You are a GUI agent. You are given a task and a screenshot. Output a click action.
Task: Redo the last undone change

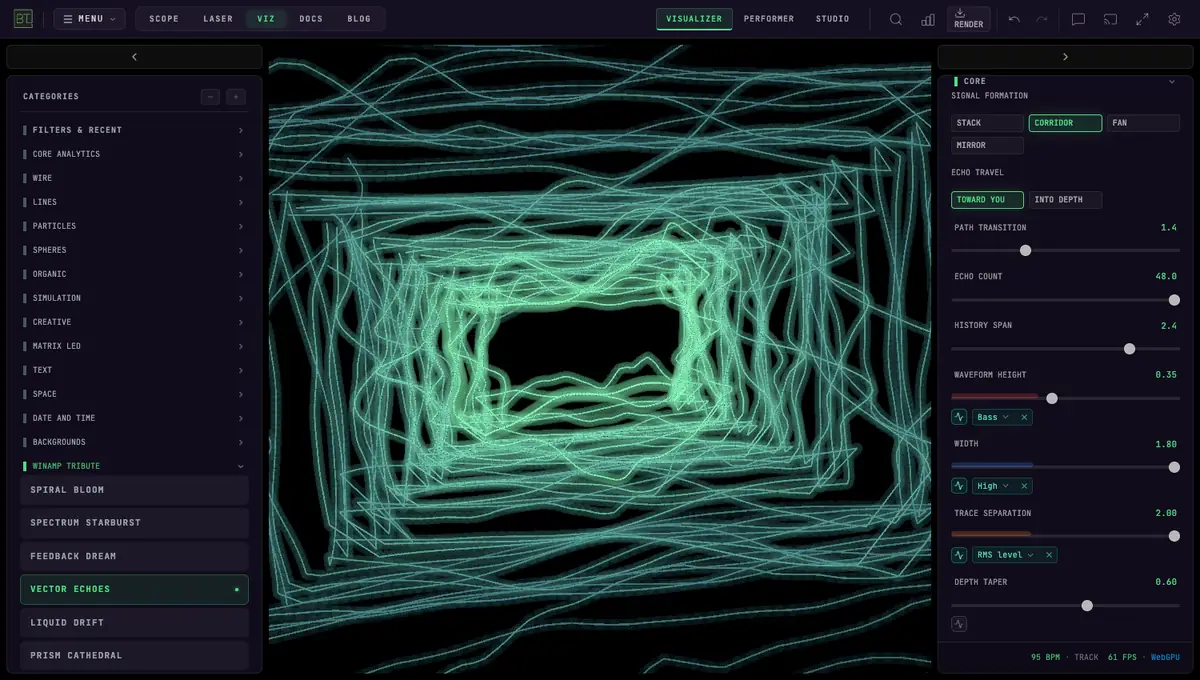click(x=1042, y=19)
